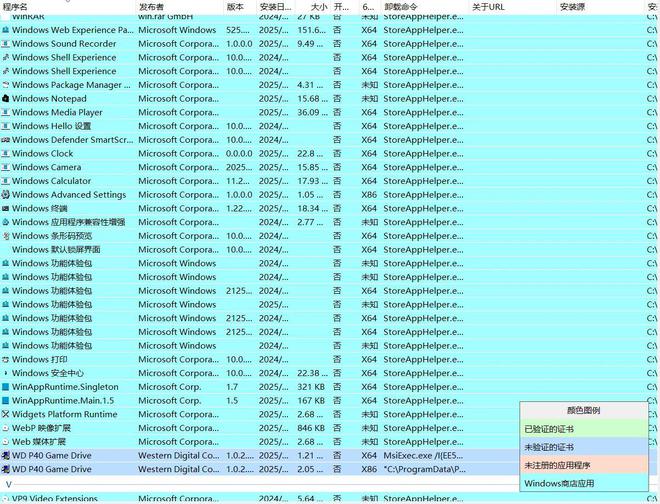Click the 15.68 size in Windows Notepad row

click(x=312, y=99)
